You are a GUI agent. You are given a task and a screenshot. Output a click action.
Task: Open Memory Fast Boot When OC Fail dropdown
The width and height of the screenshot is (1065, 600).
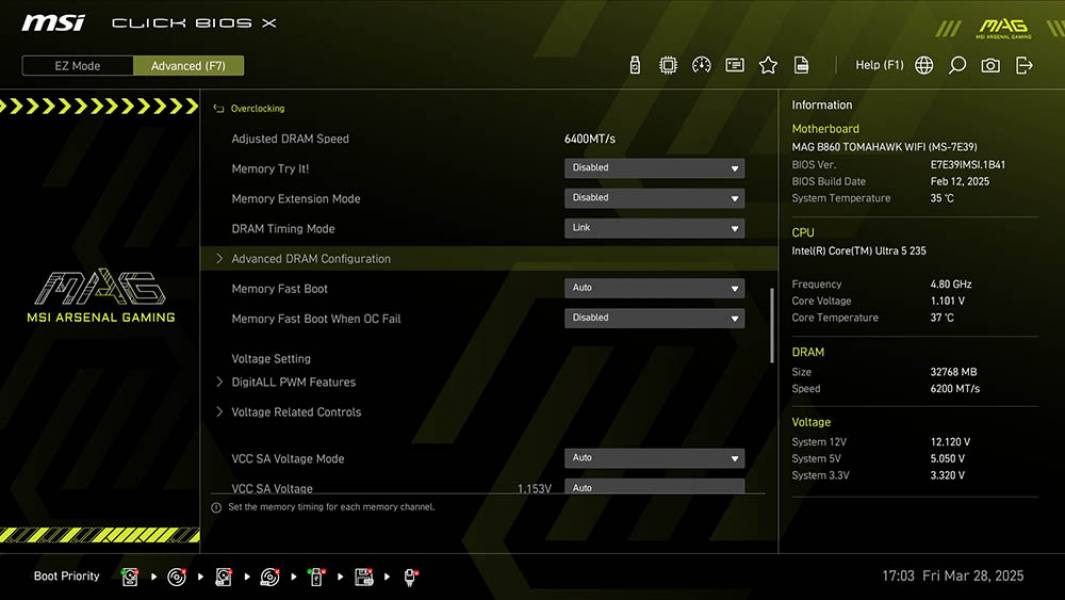click(654, 318)
